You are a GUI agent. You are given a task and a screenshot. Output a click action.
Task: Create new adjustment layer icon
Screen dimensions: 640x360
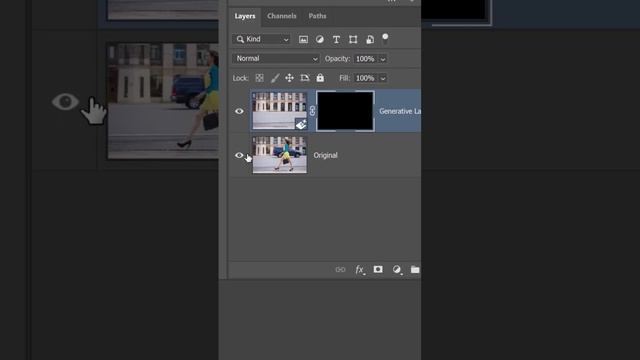coord(397,269)
